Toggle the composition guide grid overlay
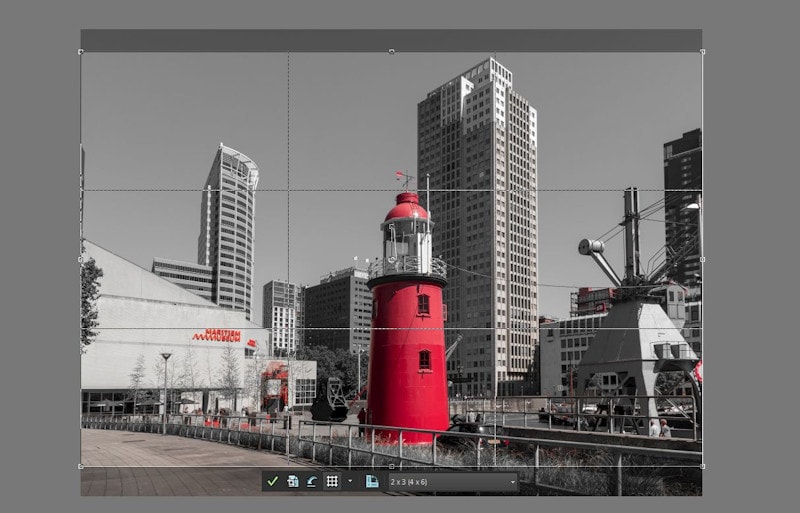The width and height of the screenshot is (800, 513). click(x=331, y=481)
